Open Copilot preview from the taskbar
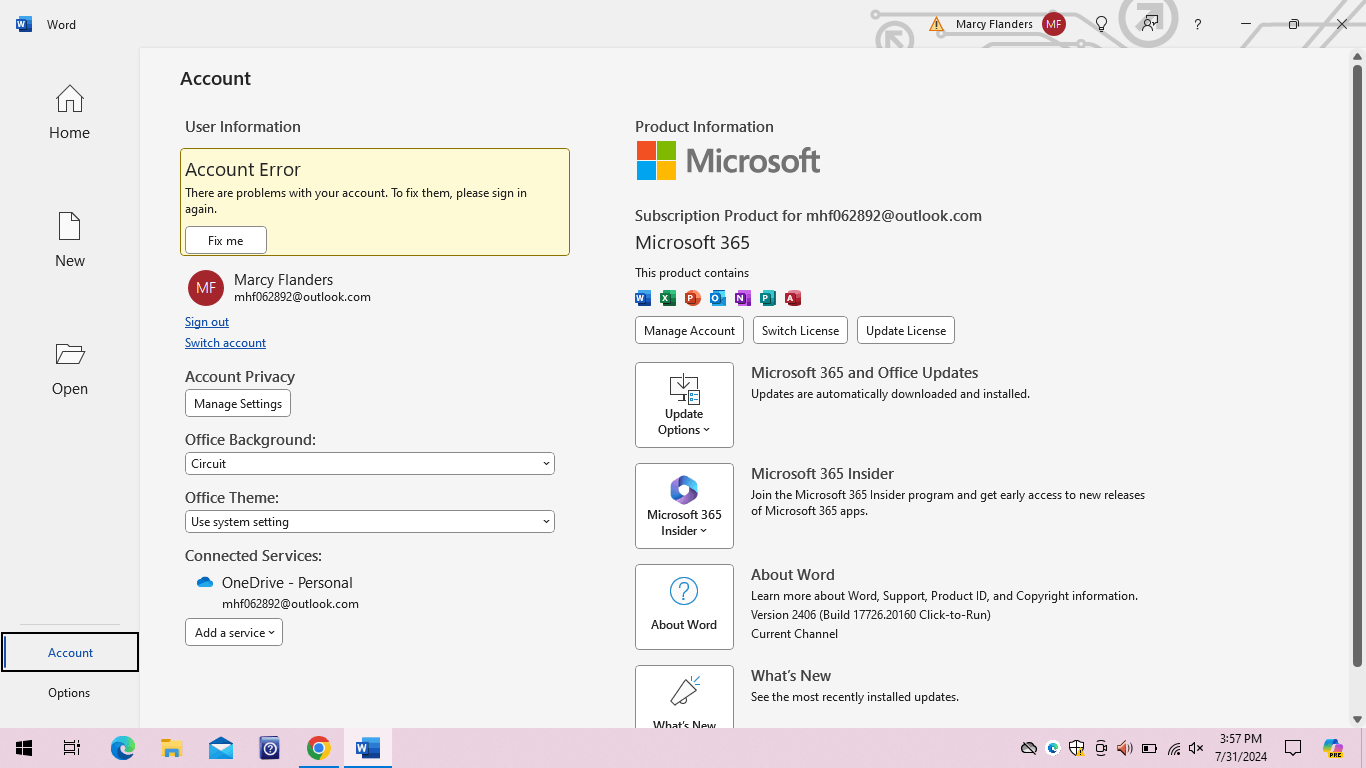 coord(1333,748)
